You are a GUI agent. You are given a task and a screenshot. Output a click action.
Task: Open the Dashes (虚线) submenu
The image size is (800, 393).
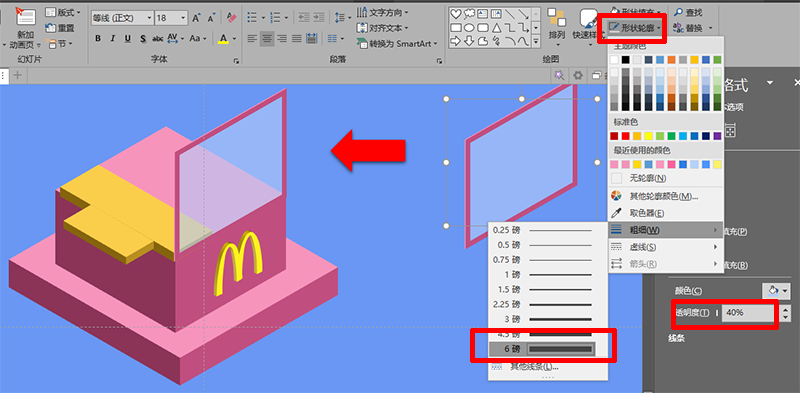666,247
